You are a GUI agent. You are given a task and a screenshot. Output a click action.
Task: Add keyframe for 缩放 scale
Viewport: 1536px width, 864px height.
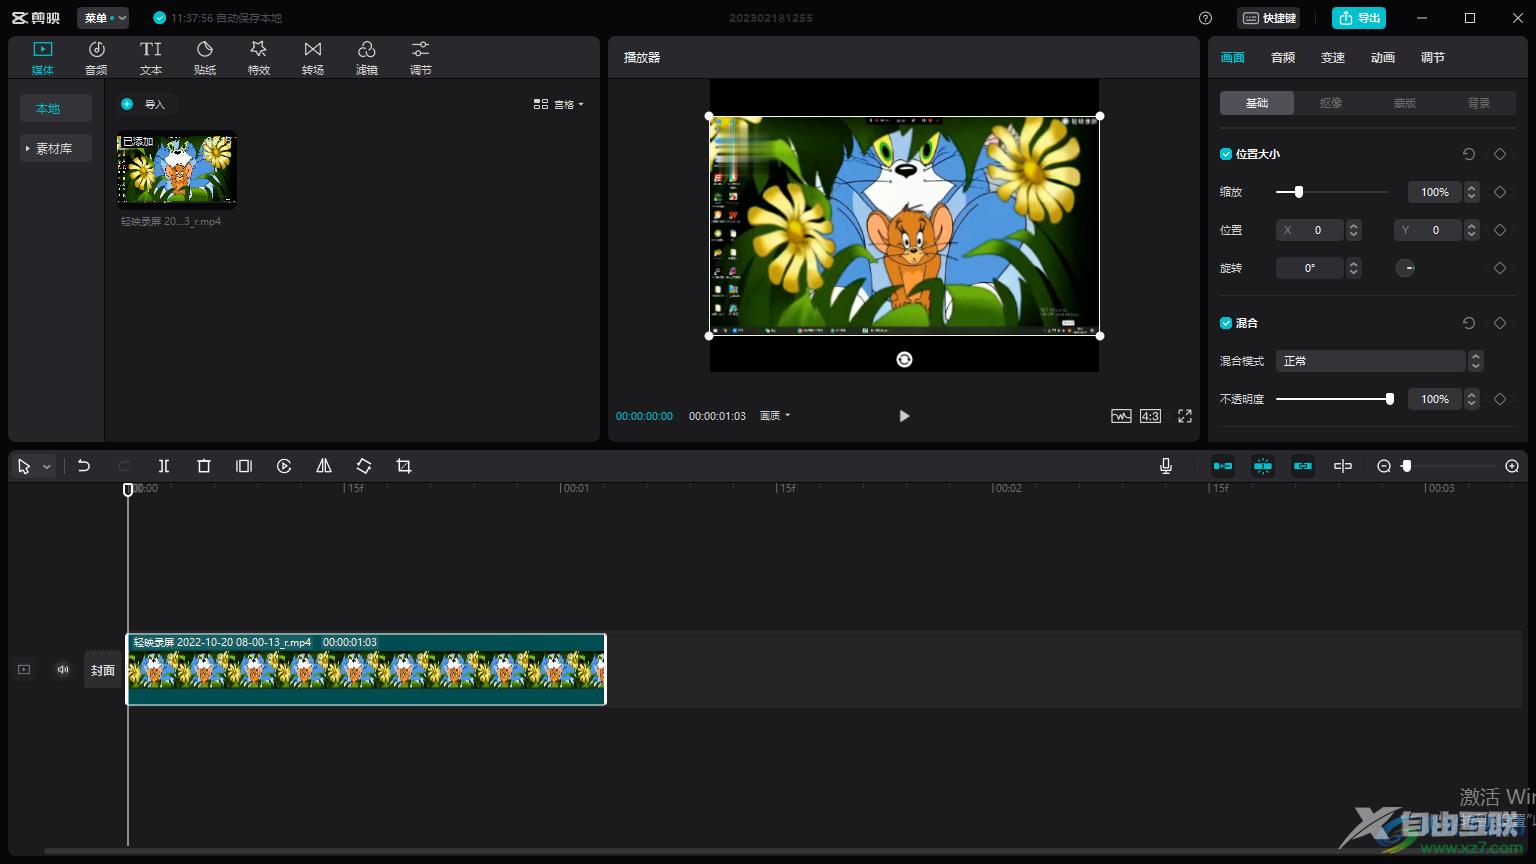[1500, 192]
